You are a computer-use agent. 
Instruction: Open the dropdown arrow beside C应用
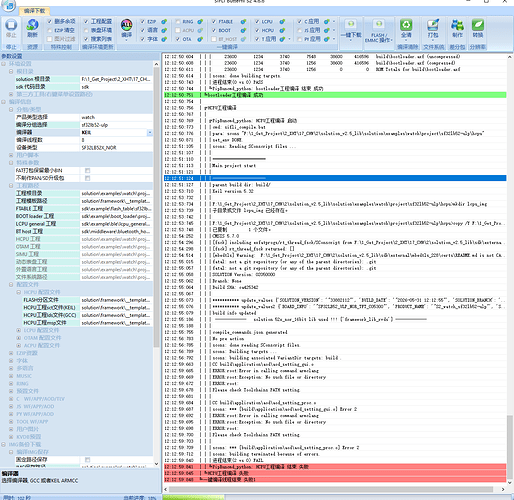(x=334, y=22)
